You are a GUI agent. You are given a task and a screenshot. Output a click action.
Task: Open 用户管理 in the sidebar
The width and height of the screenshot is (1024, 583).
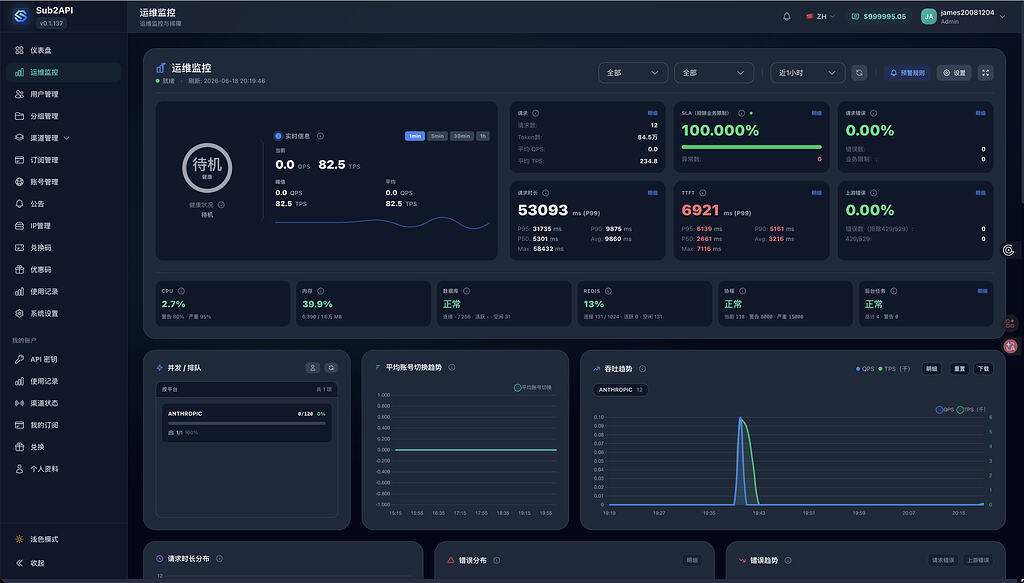[x=63, y=94]
